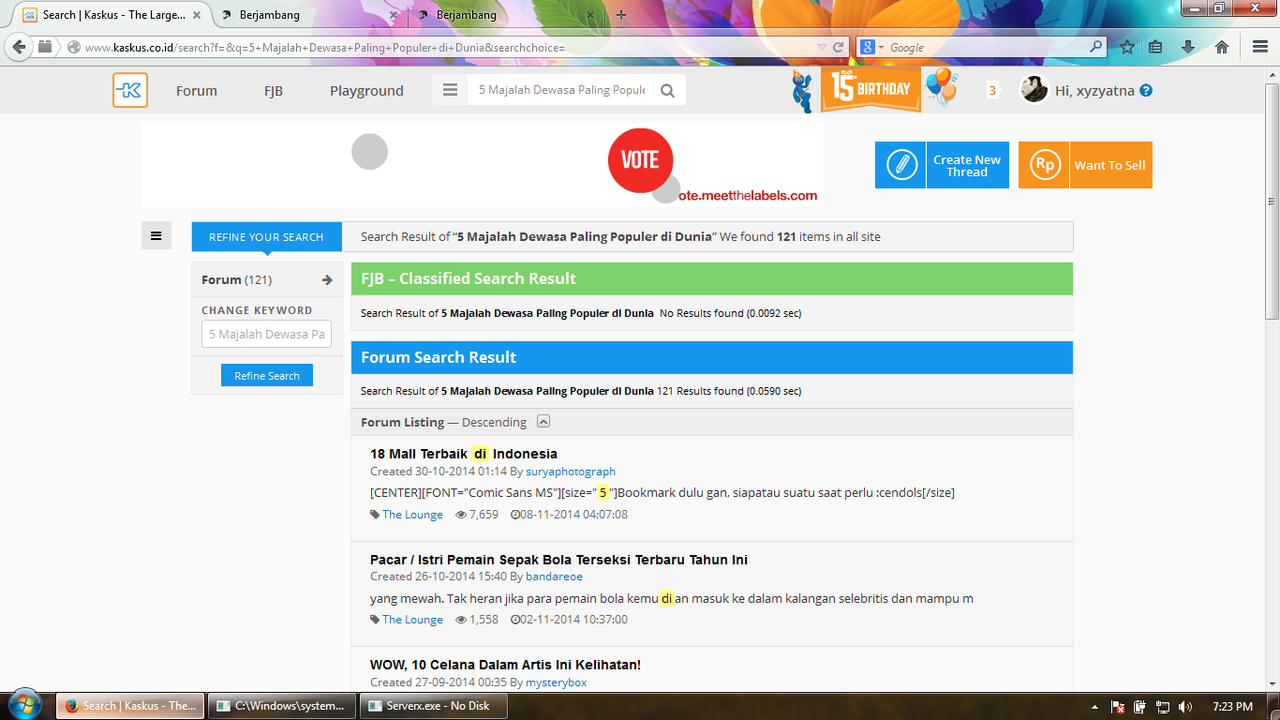The width and height of the screenshot is (1280, 720).
Task: Collapse the Forum Listing toggle icon
Action: click(x=543, y=421)
